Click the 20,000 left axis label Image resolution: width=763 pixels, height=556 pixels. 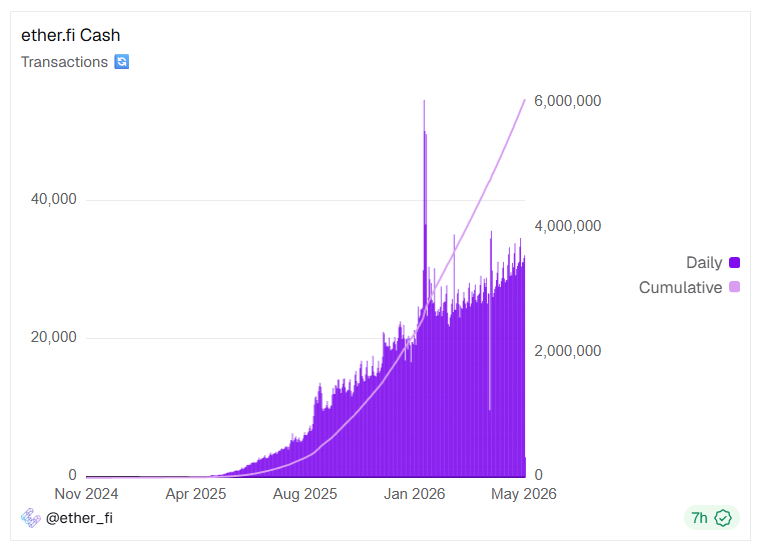pos(54,337)
